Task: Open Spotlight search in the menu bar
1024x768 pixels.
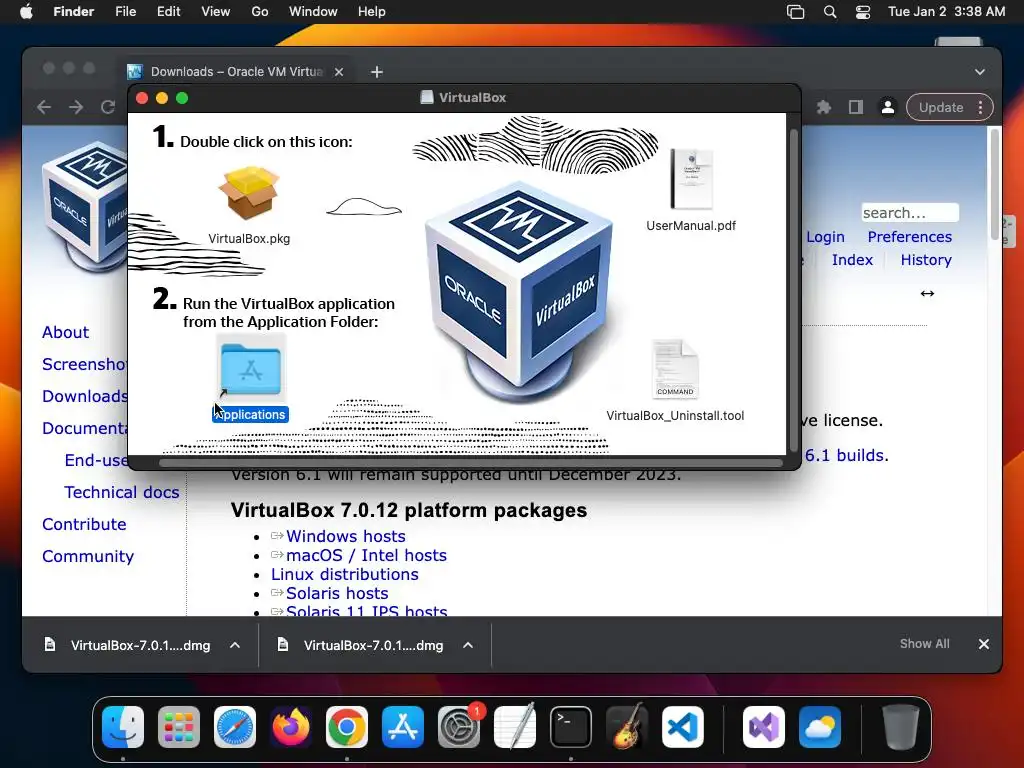Action: pos(830,12)
